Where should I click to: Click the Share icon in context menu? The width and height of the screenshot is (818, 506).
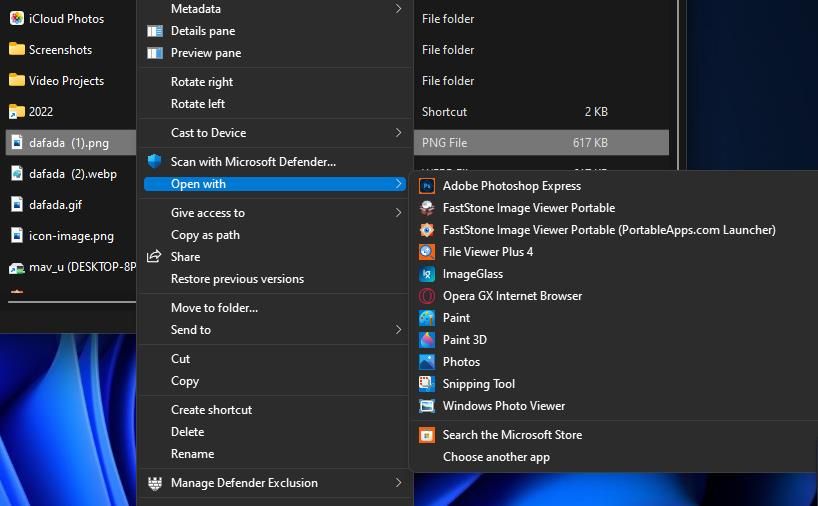click(154, 257)
